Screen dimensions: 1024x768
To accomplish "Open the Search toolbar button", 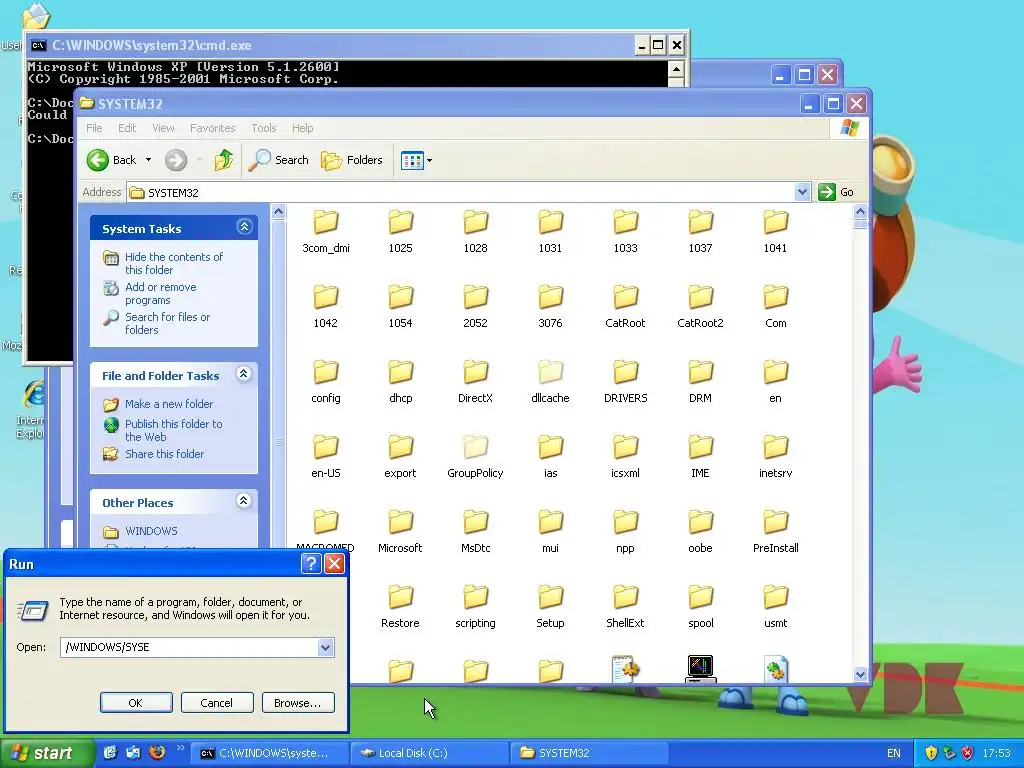I will click(279, 160).
